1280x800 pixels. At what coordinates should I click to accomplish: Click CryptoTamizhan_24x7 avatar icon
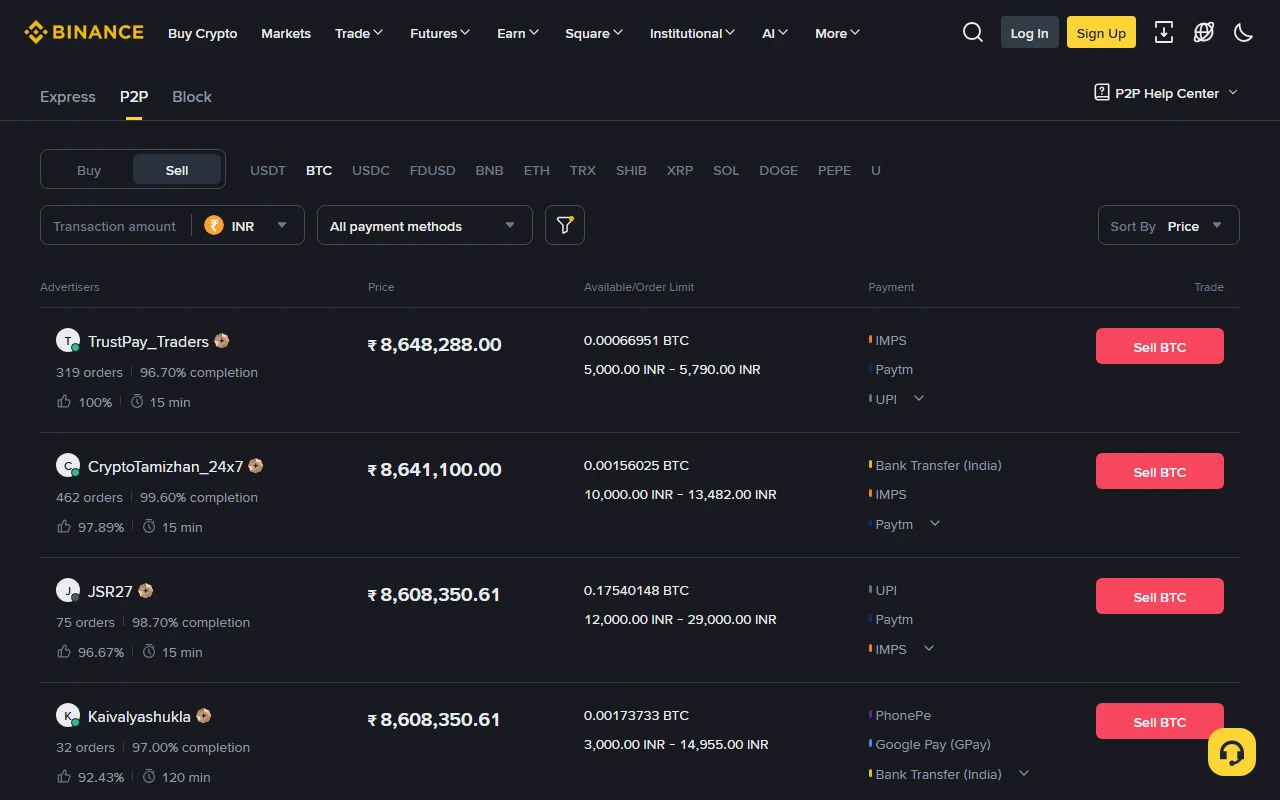[68, 465]
